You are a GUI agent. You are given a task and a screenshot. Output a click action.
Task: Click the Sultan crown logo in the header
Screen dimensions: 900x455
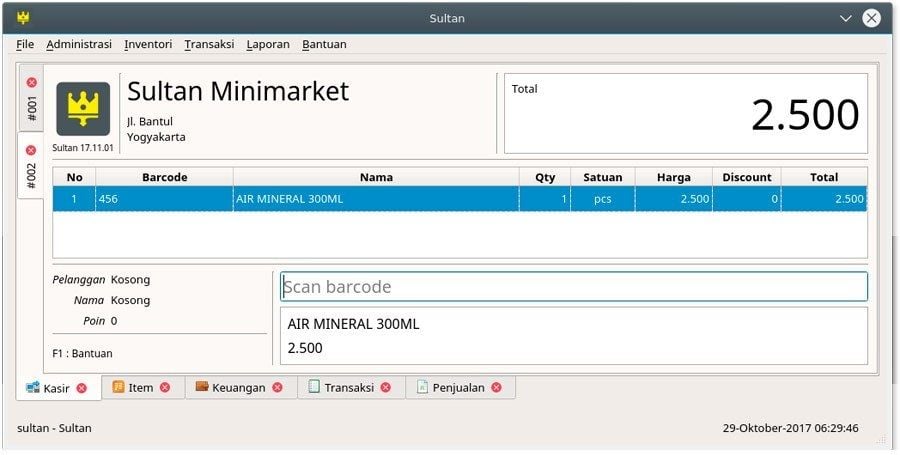(x=83, y=109)
